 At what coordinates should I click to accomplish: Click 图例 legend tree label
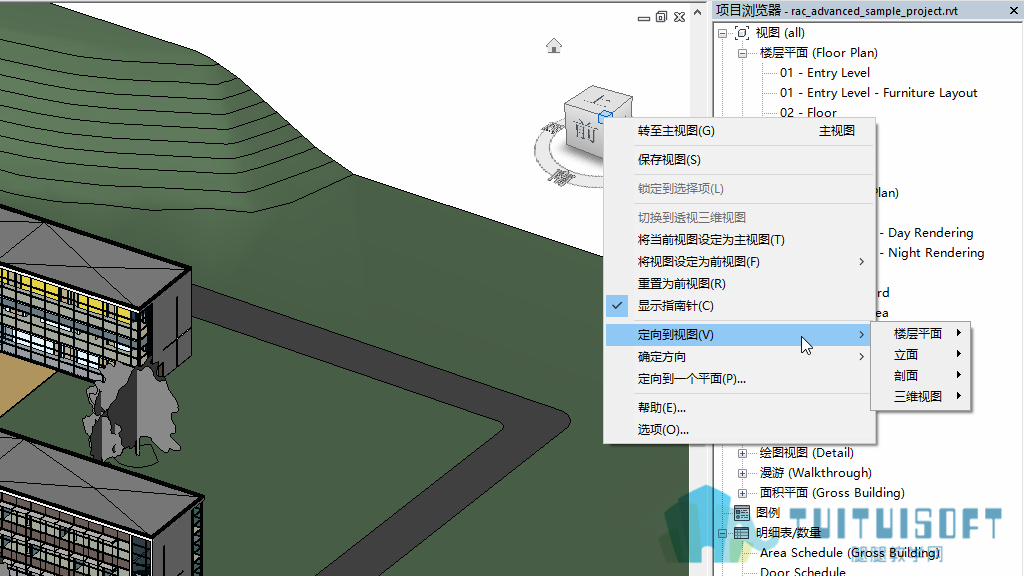(768, 513)
